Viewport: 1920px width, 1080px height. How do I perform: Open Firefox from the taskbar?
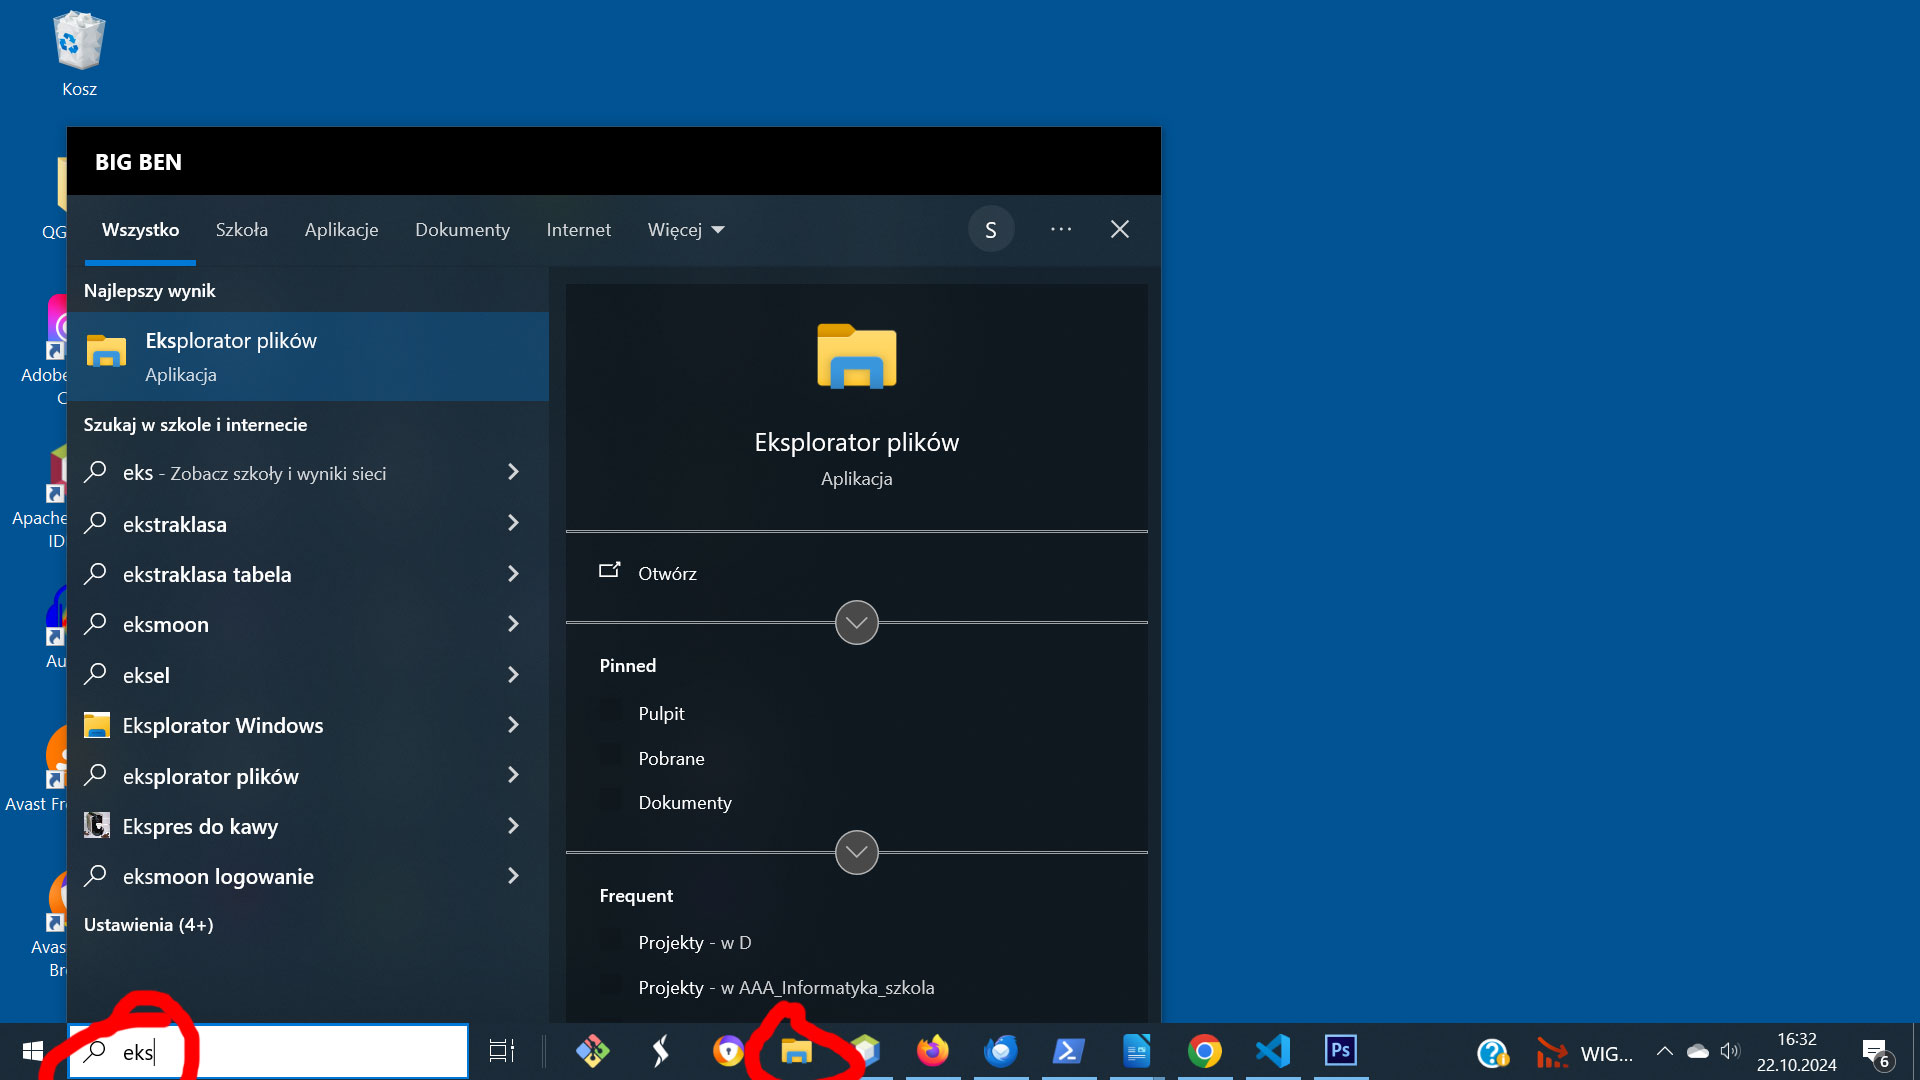click(932, 1051)
